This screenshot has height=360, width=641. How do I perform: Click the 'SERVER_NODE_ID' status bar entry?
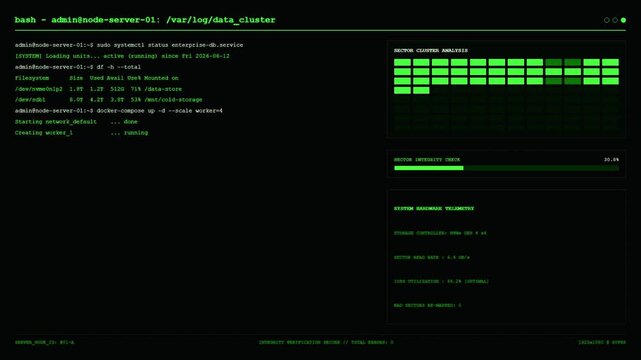45,342
